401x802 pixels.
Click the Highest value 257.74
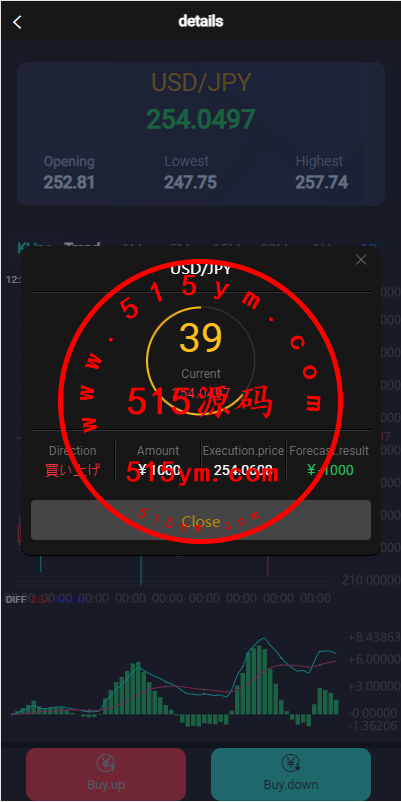pos(322,182)
